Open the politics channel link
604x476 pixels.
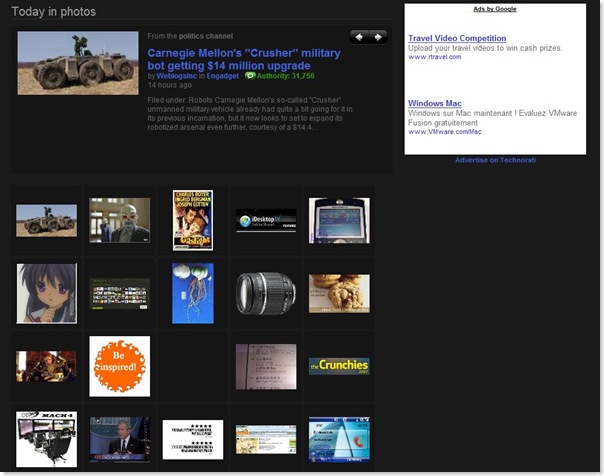click(x=206, y=36)
